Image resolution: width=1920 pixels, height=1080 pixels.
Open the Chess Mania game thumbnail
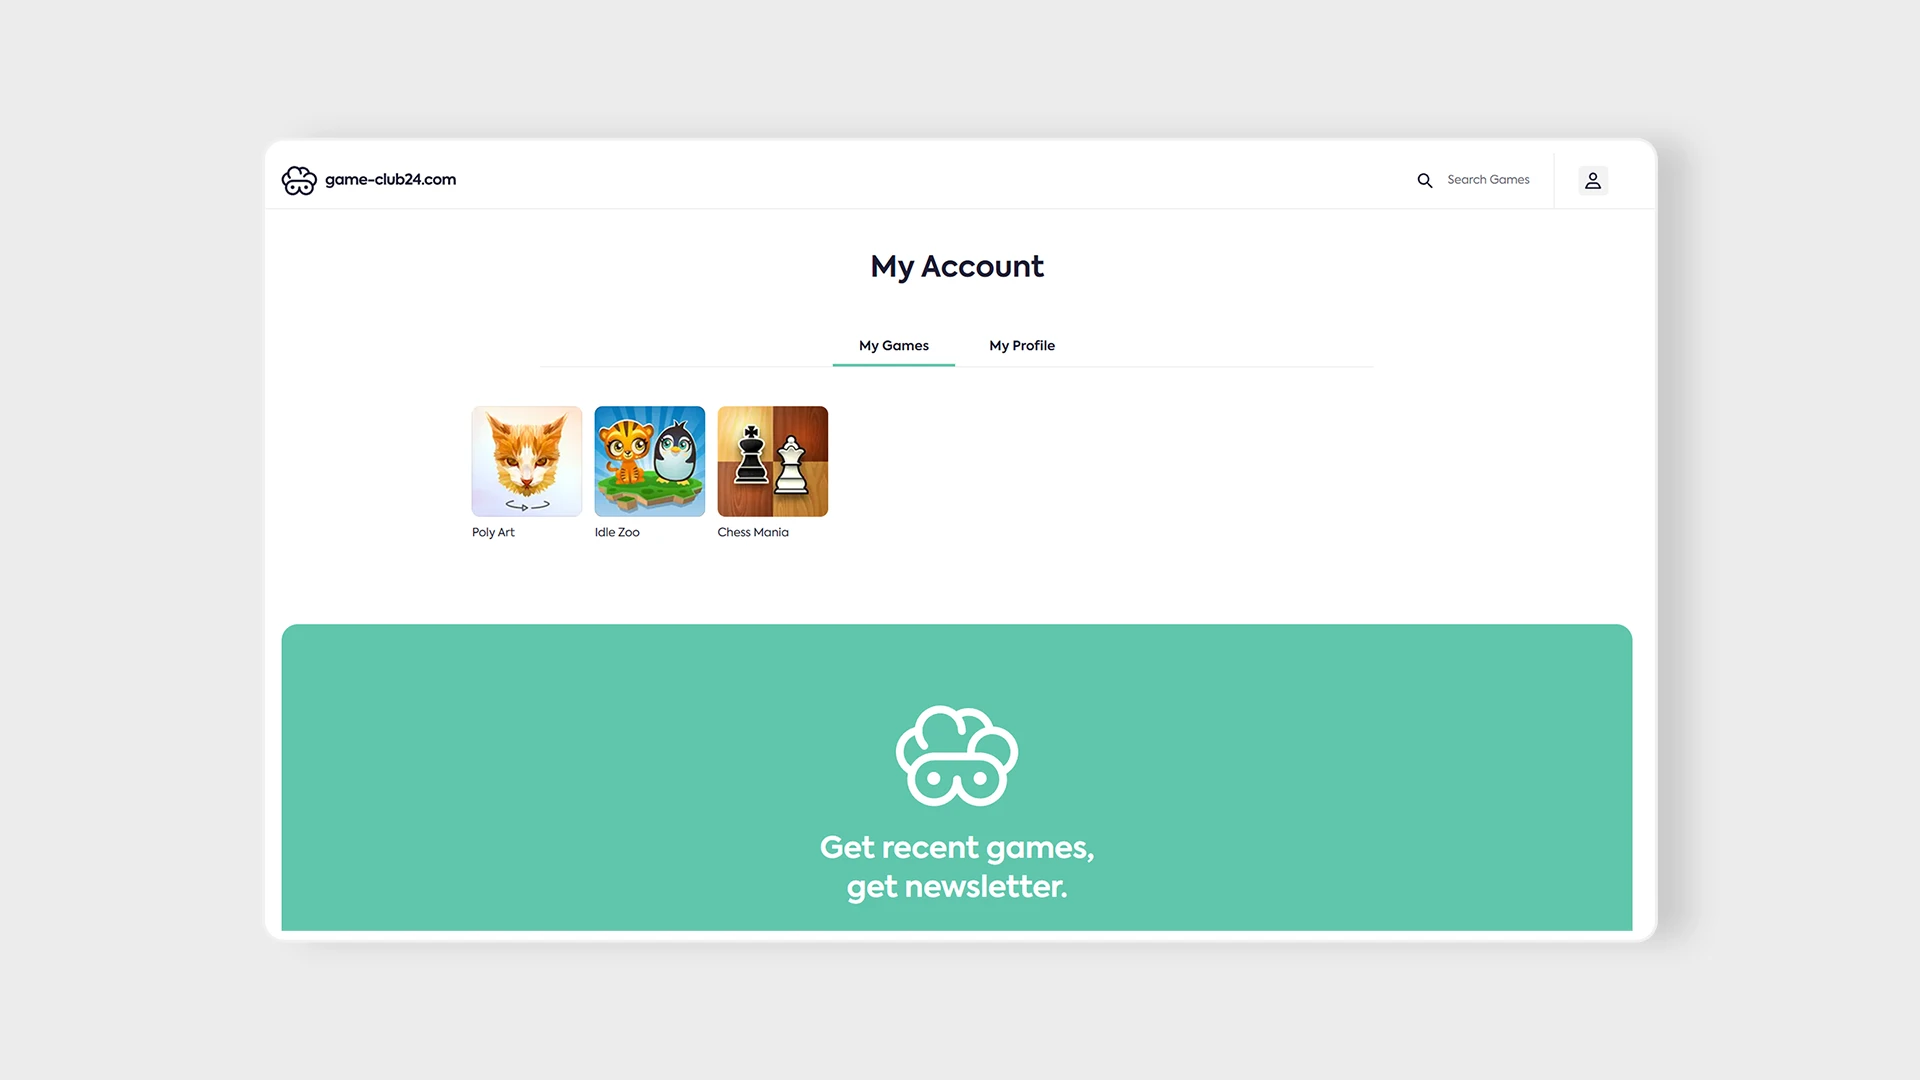click(x=773, y=461)
